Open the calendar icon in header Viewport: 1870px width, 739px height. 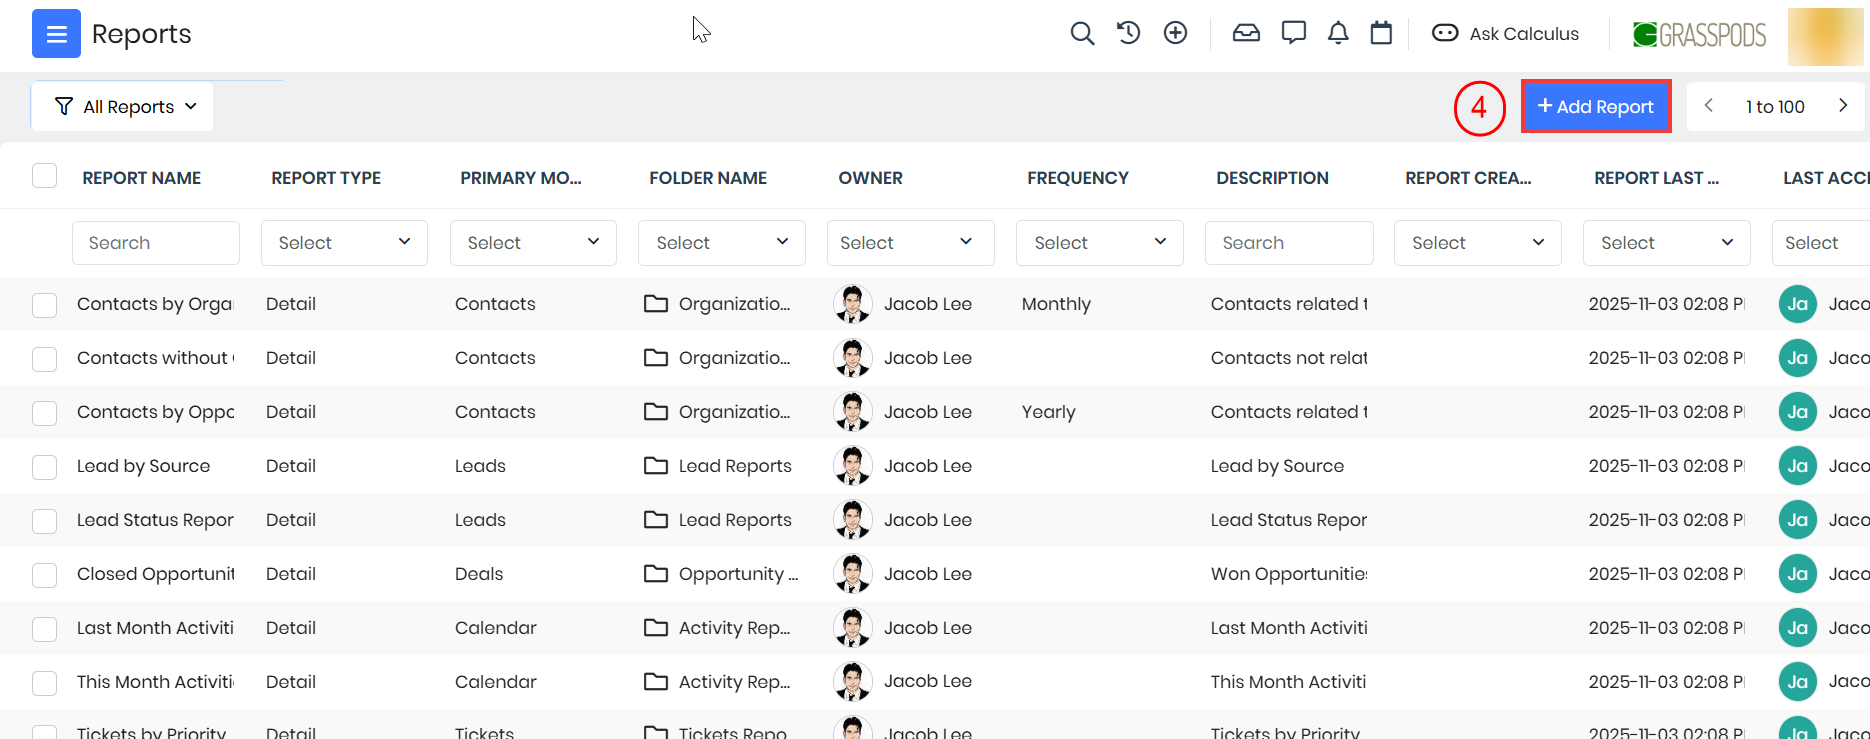pyautogui.click(x=1381, y=33)
